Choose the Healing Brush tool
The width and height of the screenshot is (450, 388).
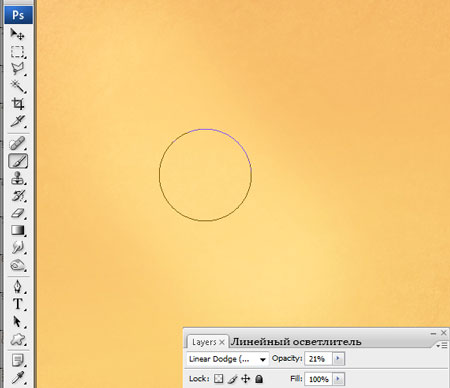coord(17,143)
